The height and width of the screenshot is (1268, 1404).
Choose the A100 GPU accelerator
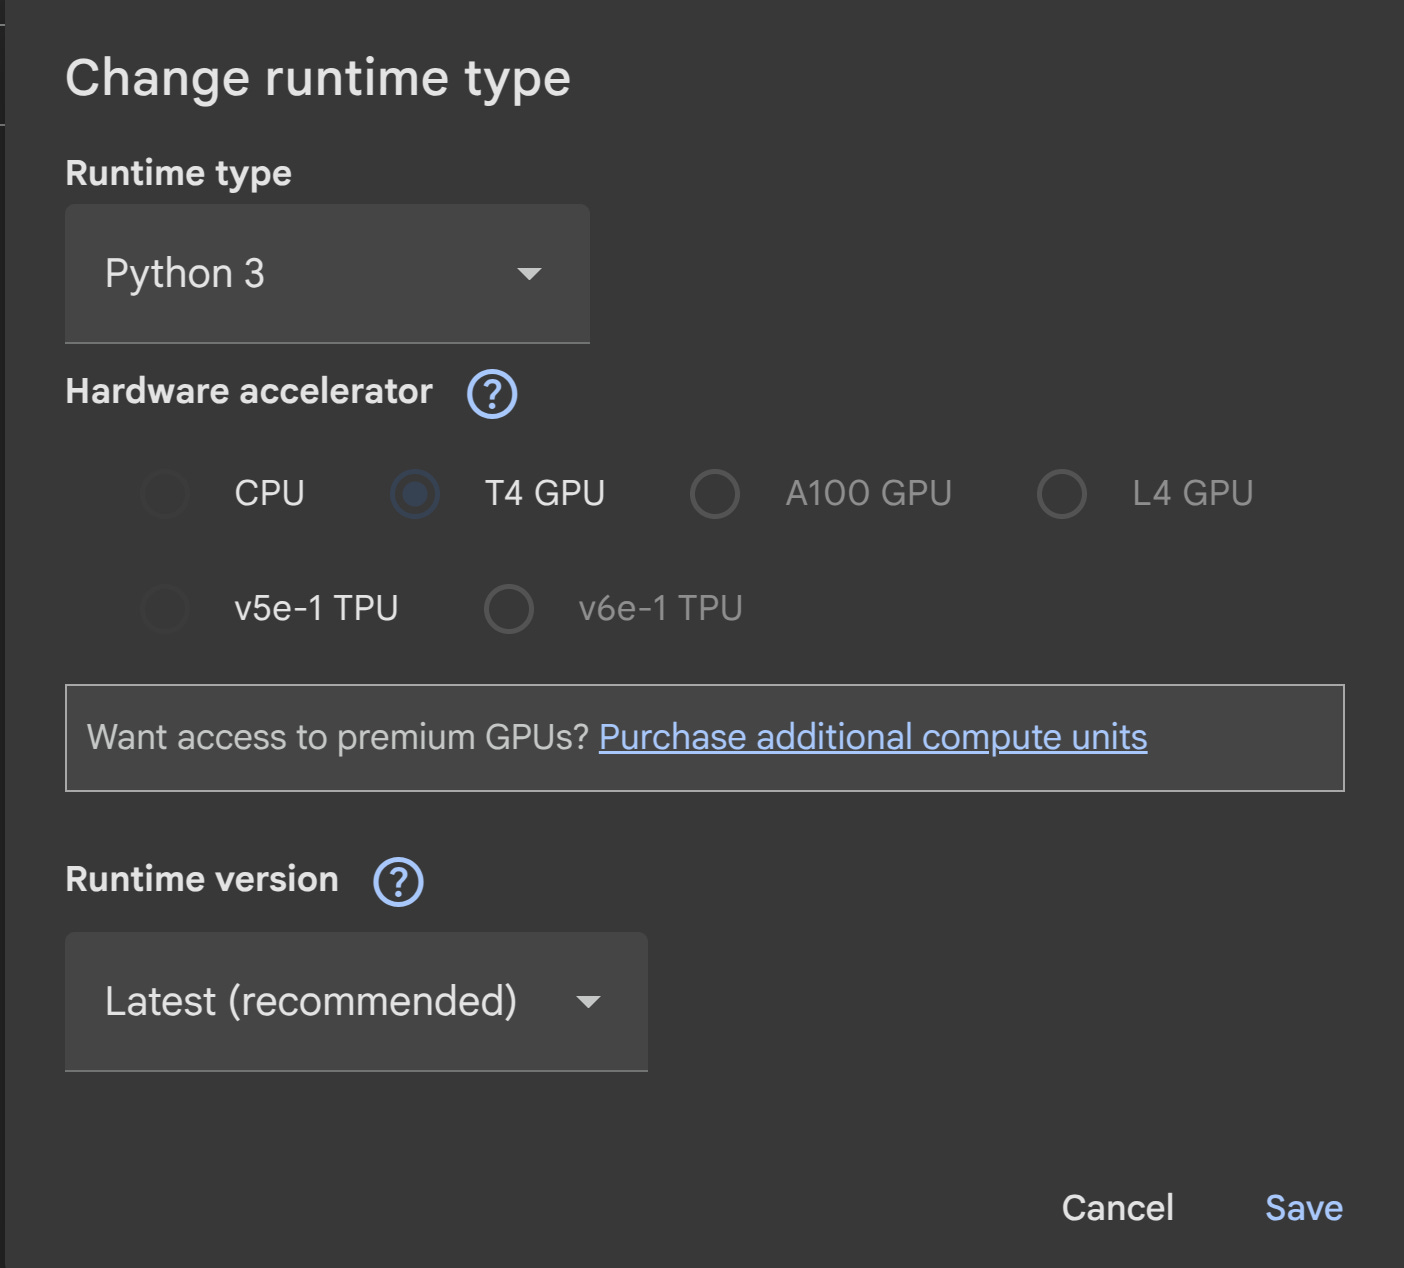pos(715,494)
